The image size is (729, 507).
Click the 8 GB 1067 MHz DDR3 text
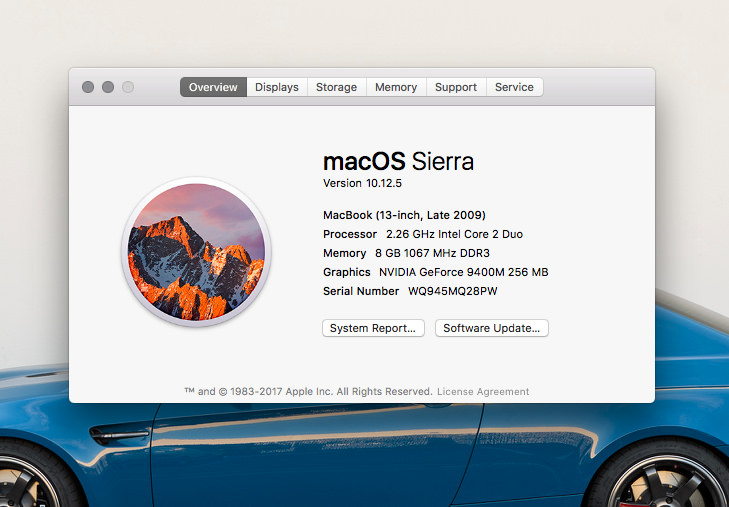point(432,253)
